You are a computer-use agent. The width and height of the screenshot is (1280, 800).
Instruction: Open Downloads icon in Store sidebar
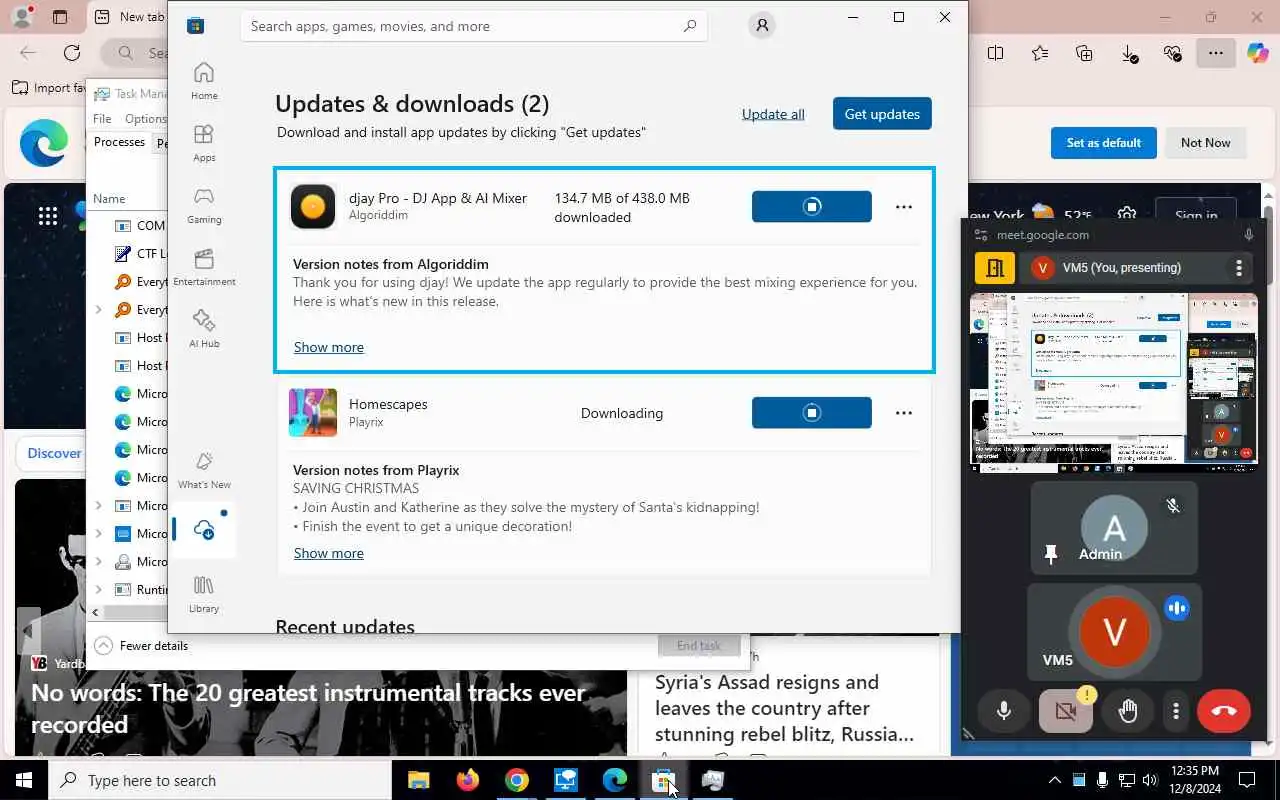(x=204, y=530)
